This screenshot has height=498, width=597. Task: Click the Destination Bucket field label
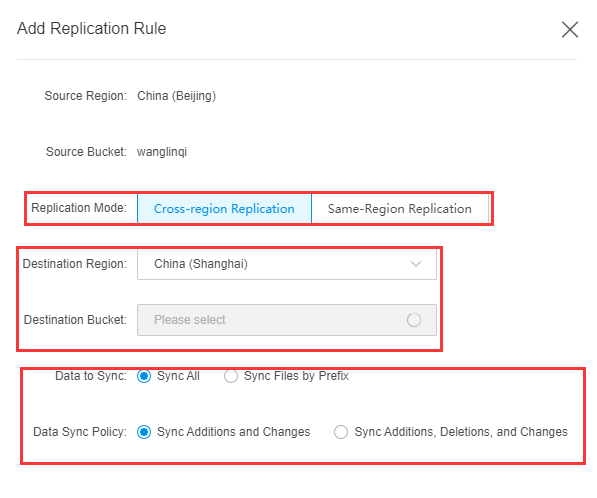[75, 320]
